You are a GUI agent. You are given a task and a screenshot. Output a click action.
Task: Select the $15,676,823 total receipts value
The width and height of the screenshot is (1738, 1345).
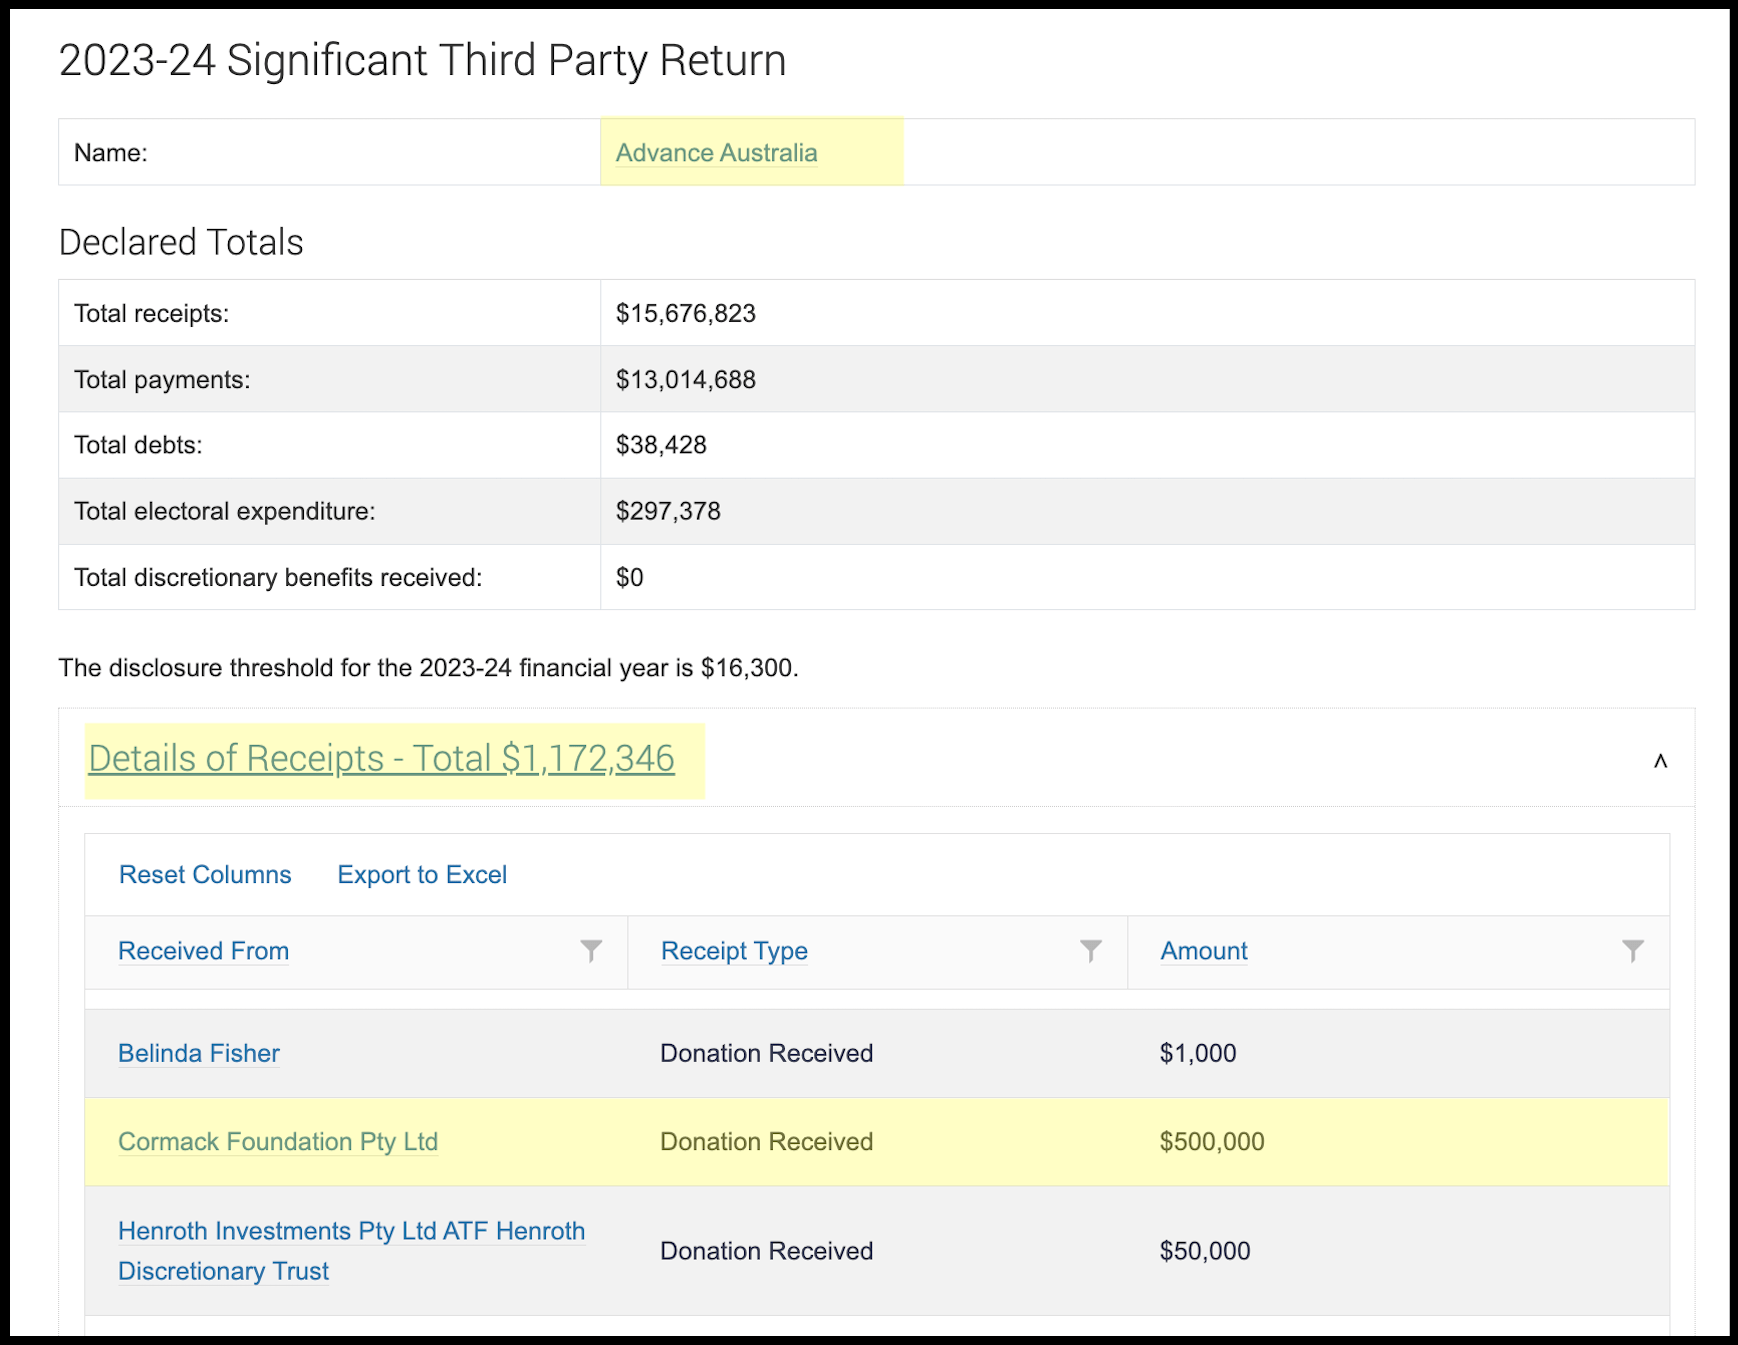(686, 314)
